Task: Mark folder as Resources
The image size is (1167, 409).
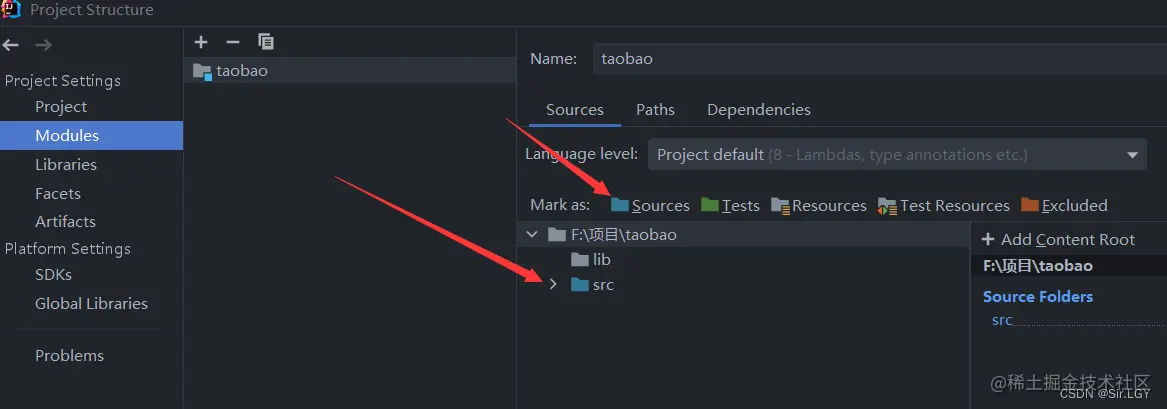Action: coord(819,206)
